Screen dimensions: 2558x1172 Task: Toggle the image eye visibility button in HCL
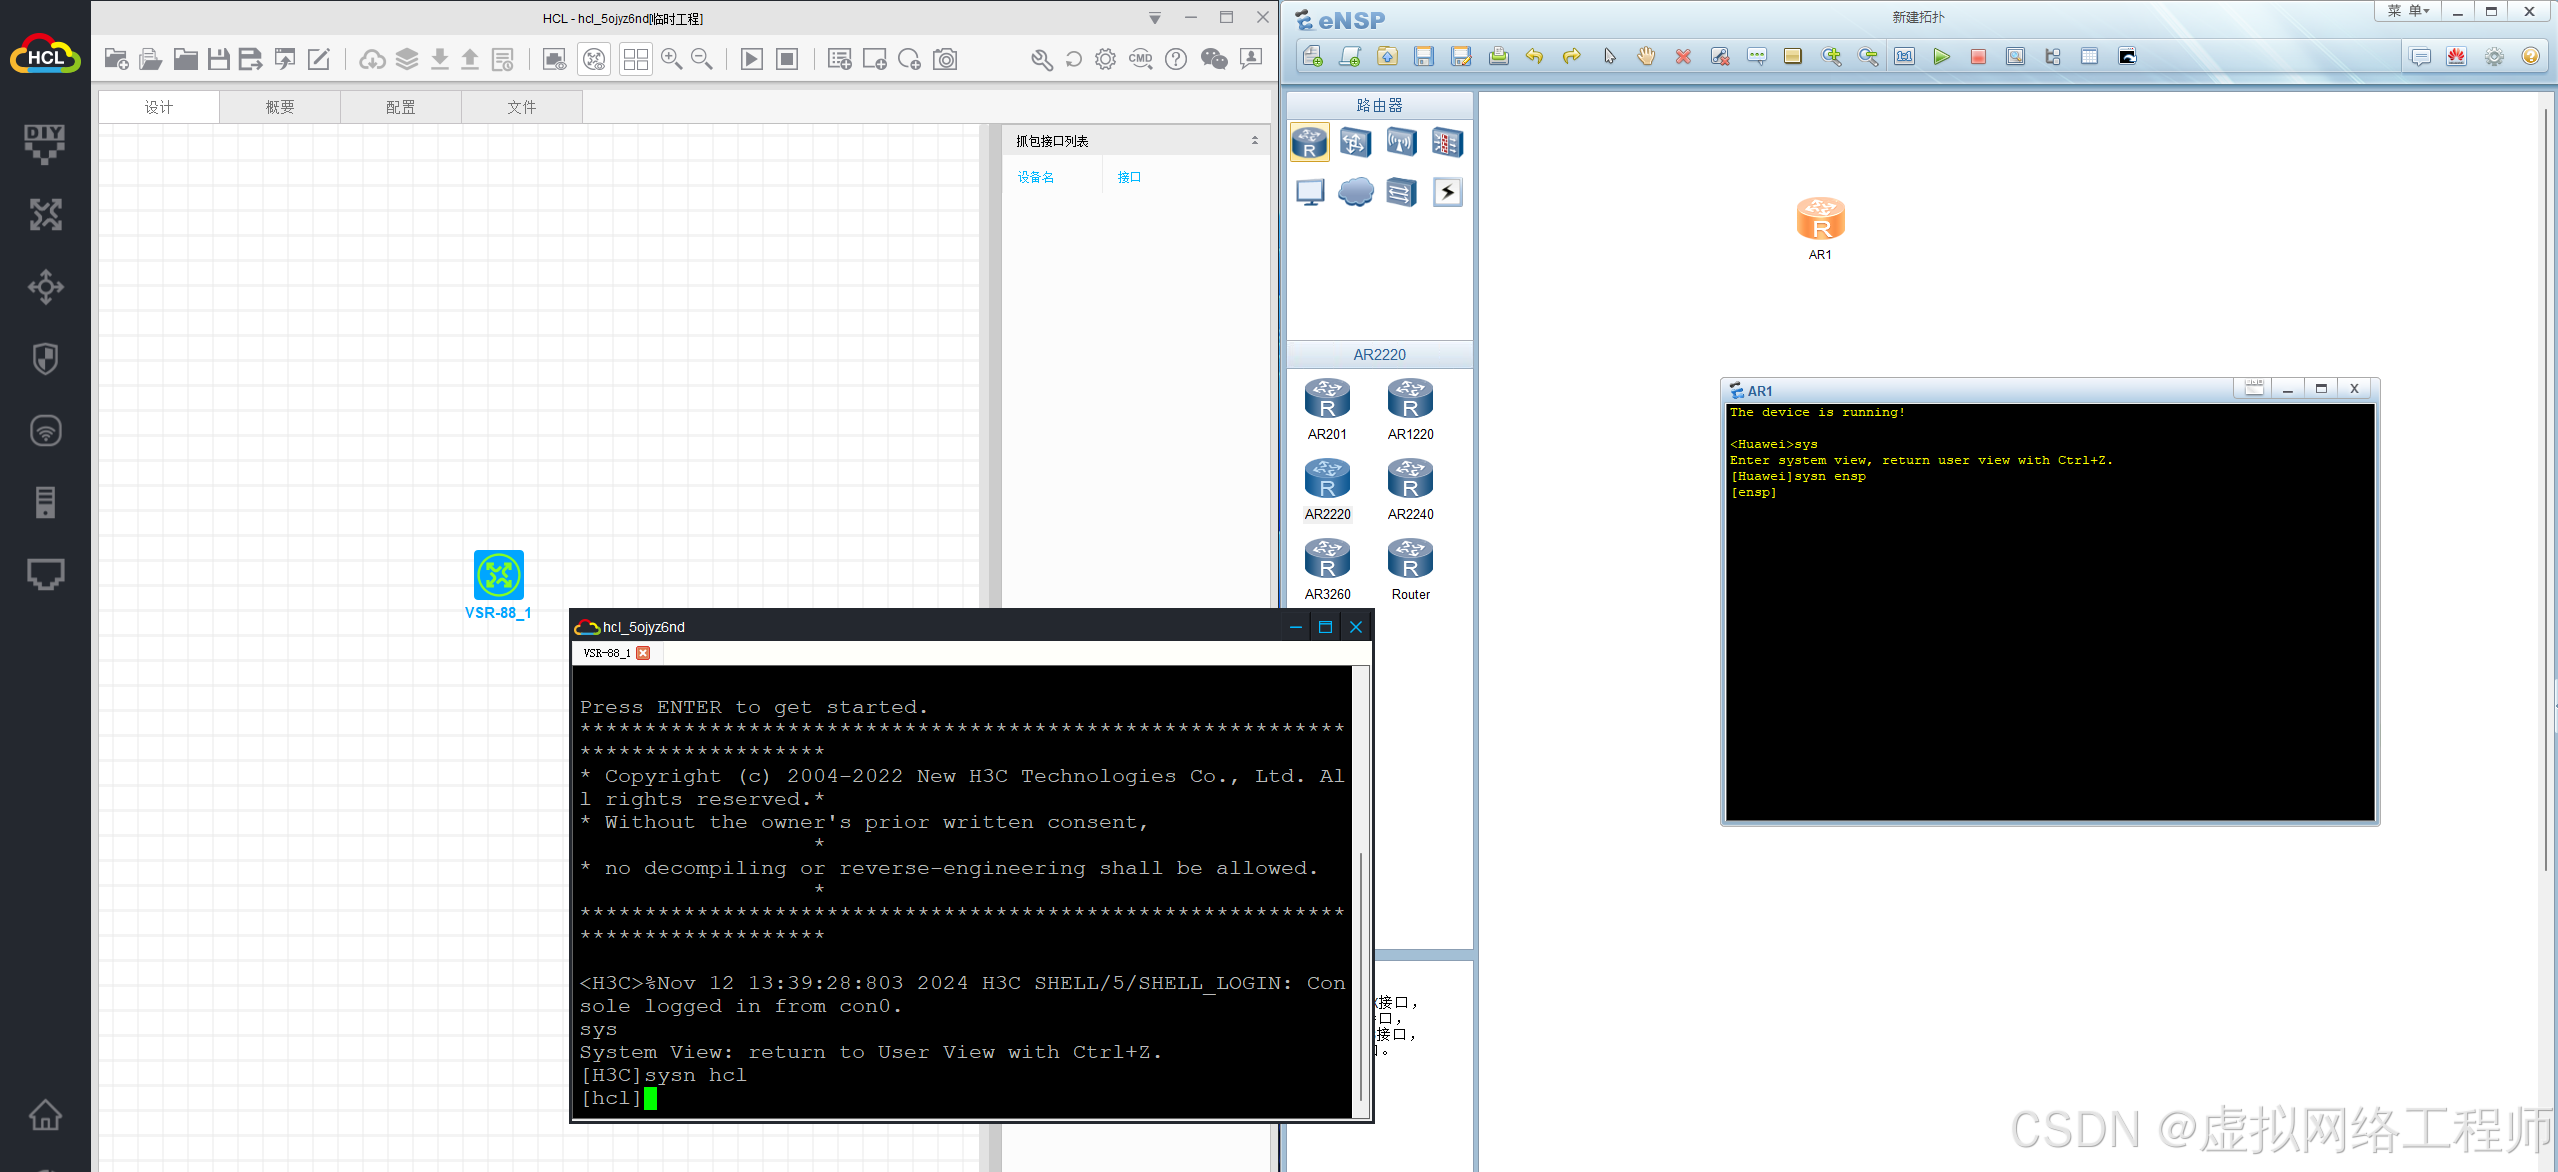click(x=555, y=59)
